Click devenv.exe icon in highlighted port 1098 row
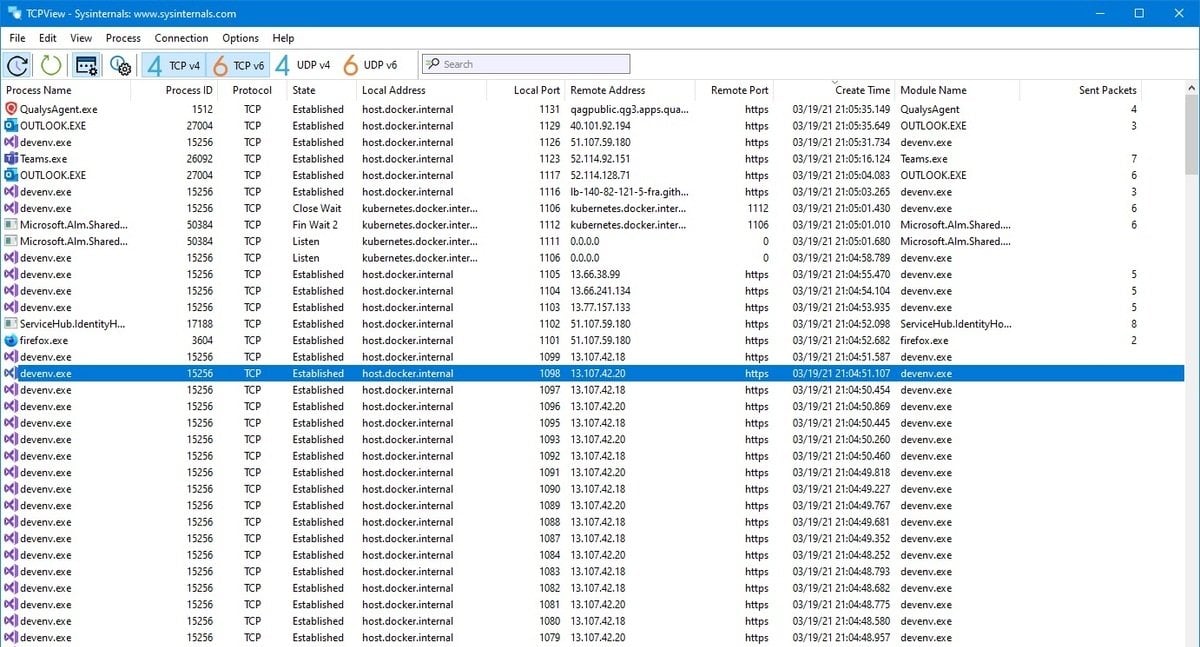This screenshot has width=1200, height=647. [11, 373]
